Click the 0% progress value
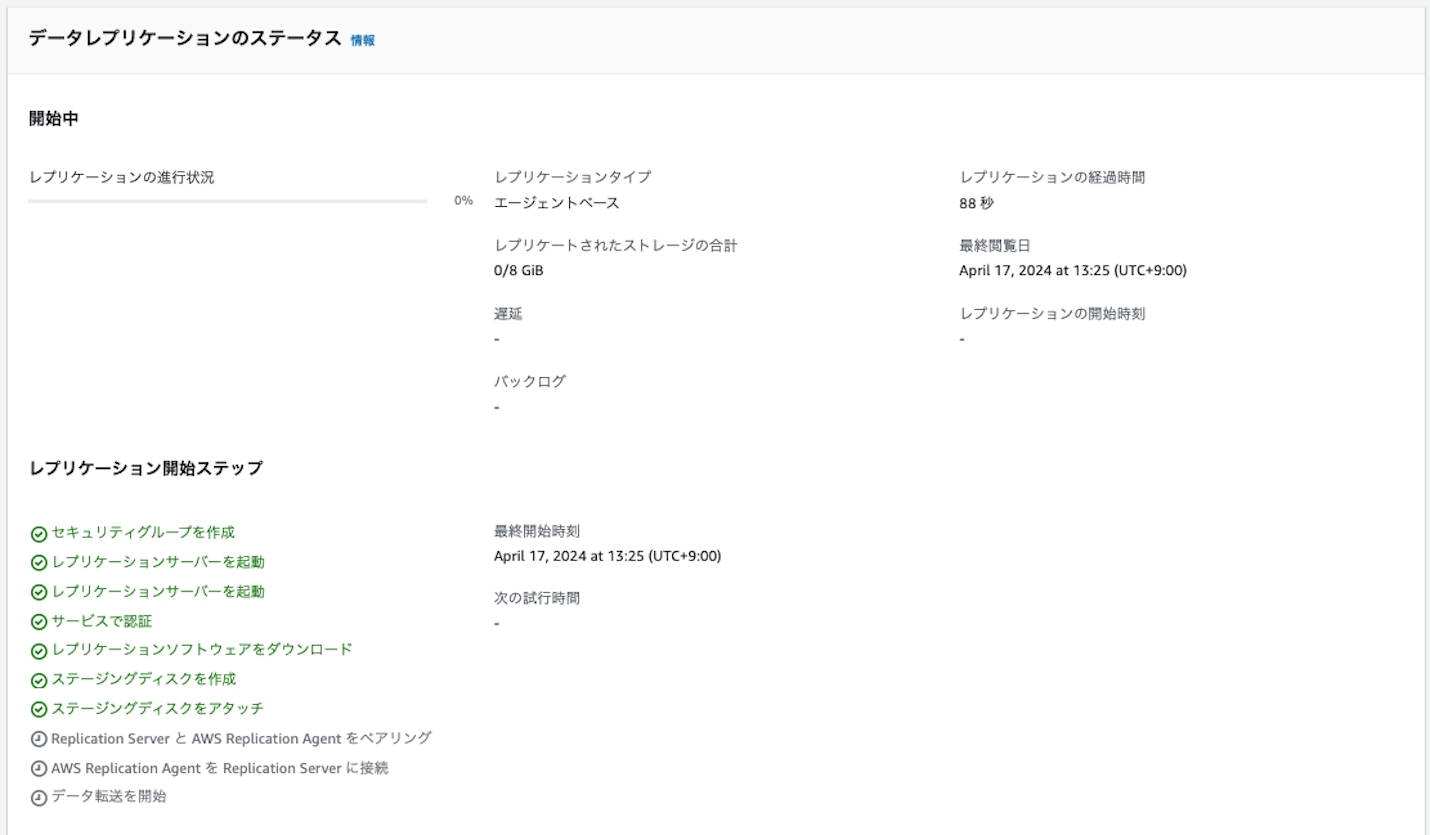The image size is (1430, 835). click(x=463, y=200)
